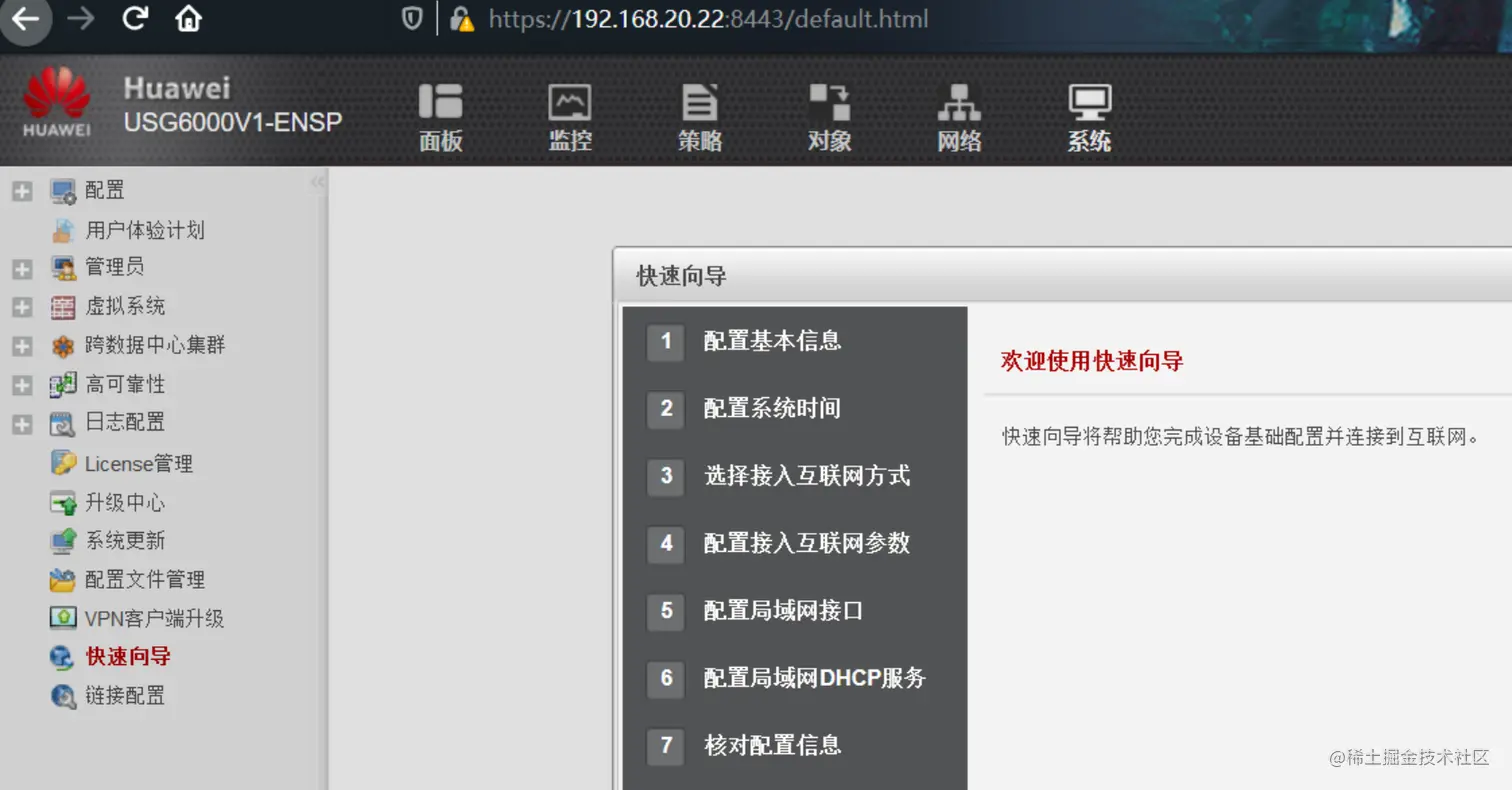Open the 系统 system icon

[1089, 101]
